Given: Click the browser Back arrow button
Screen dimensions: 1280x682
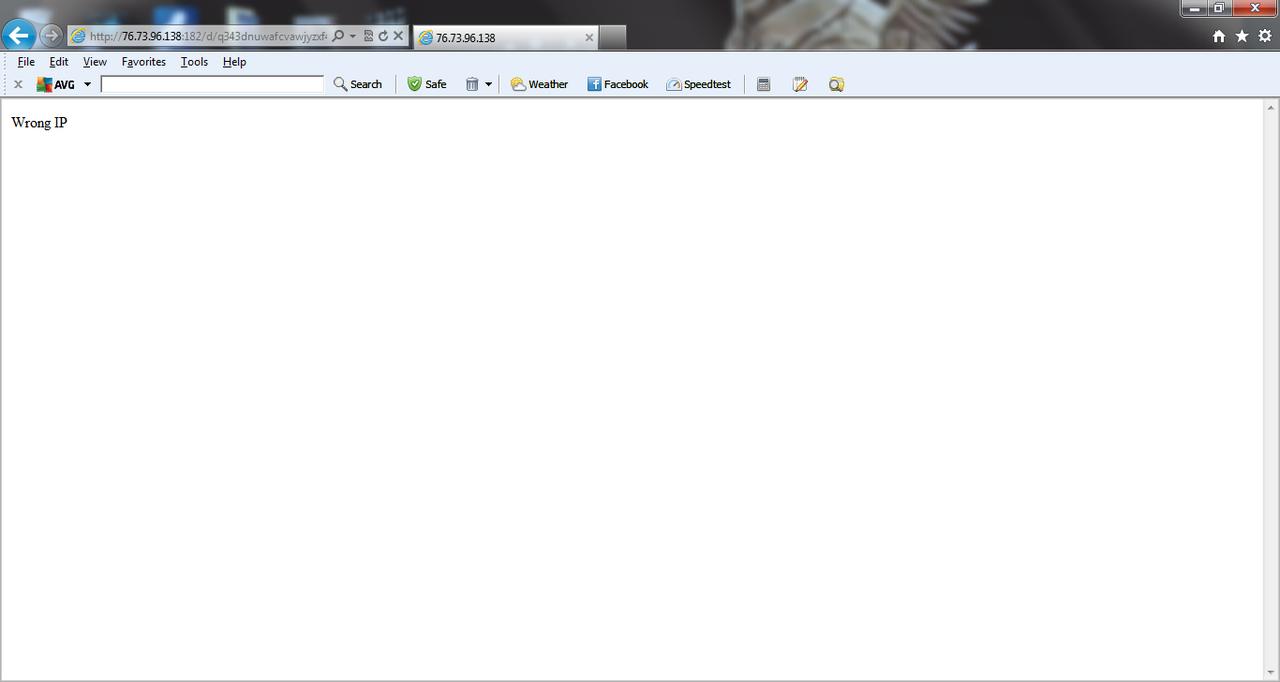Looking at the screenshot, I should (18, 36).
